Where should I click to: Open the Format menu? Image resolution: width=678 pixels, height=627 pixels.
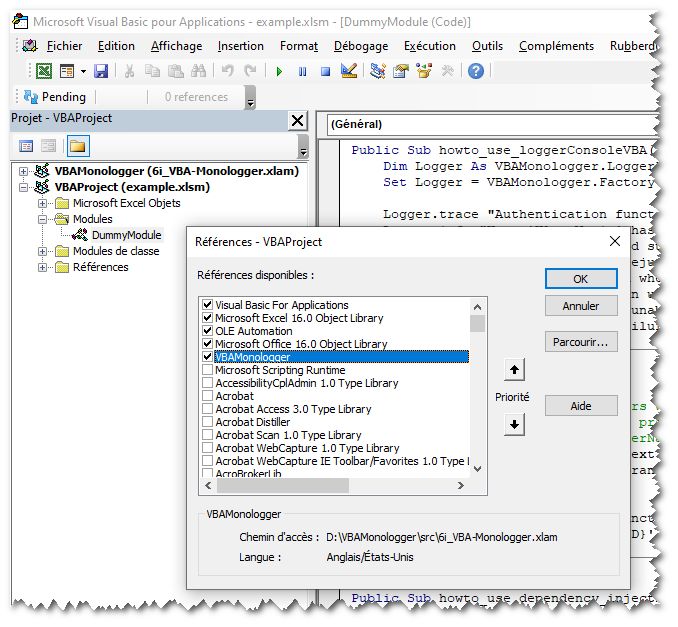pyautogui.click(x=299, y=46)
